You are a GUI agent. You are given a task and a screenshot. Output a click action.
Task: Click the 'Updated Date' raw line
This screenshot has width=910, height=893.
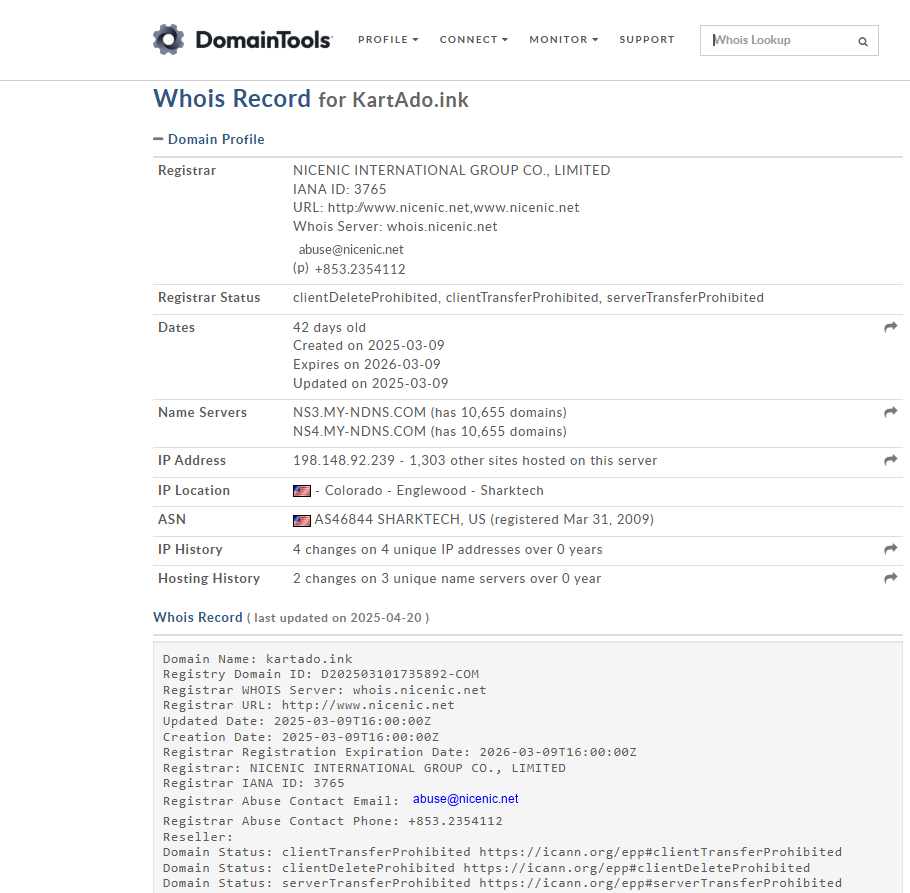click(297, 721)
